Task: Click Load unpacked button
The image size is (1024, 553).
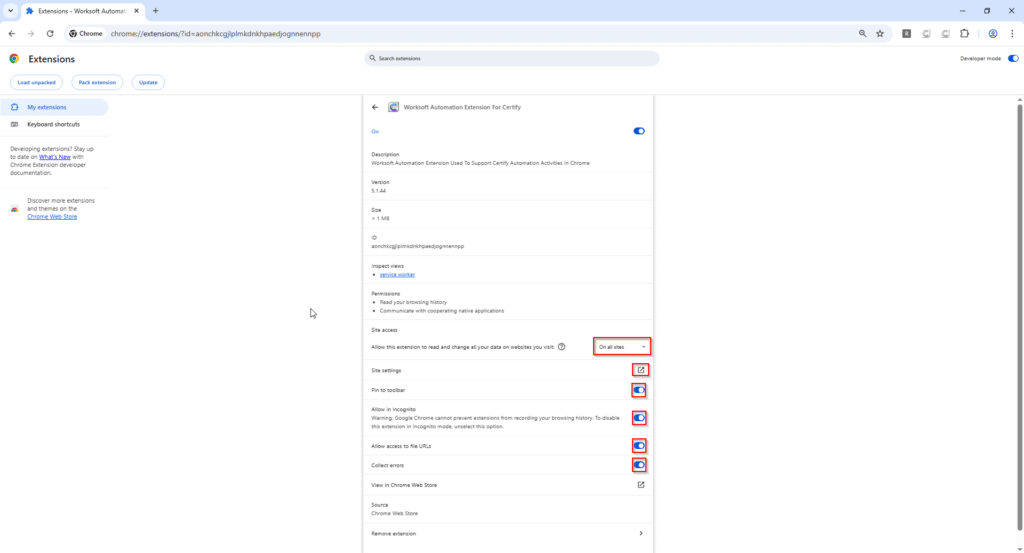Action: pos(37,82)
